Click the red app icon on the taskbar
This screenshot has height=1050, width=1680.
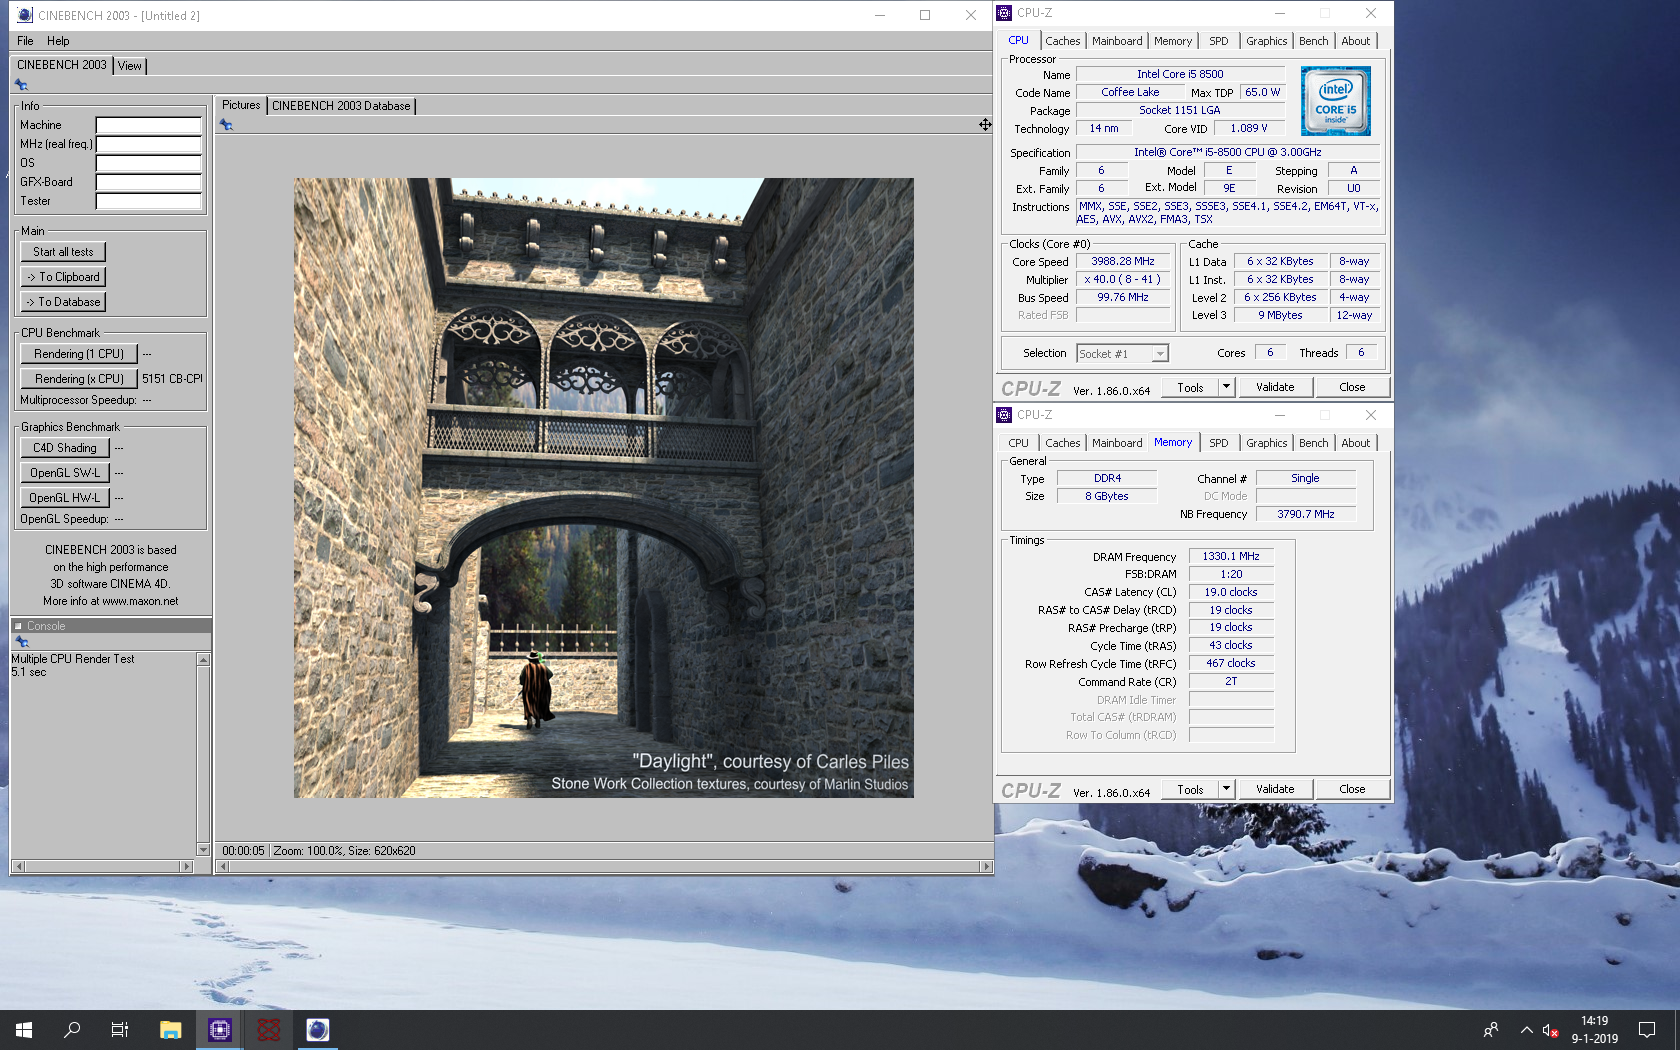268,1030
